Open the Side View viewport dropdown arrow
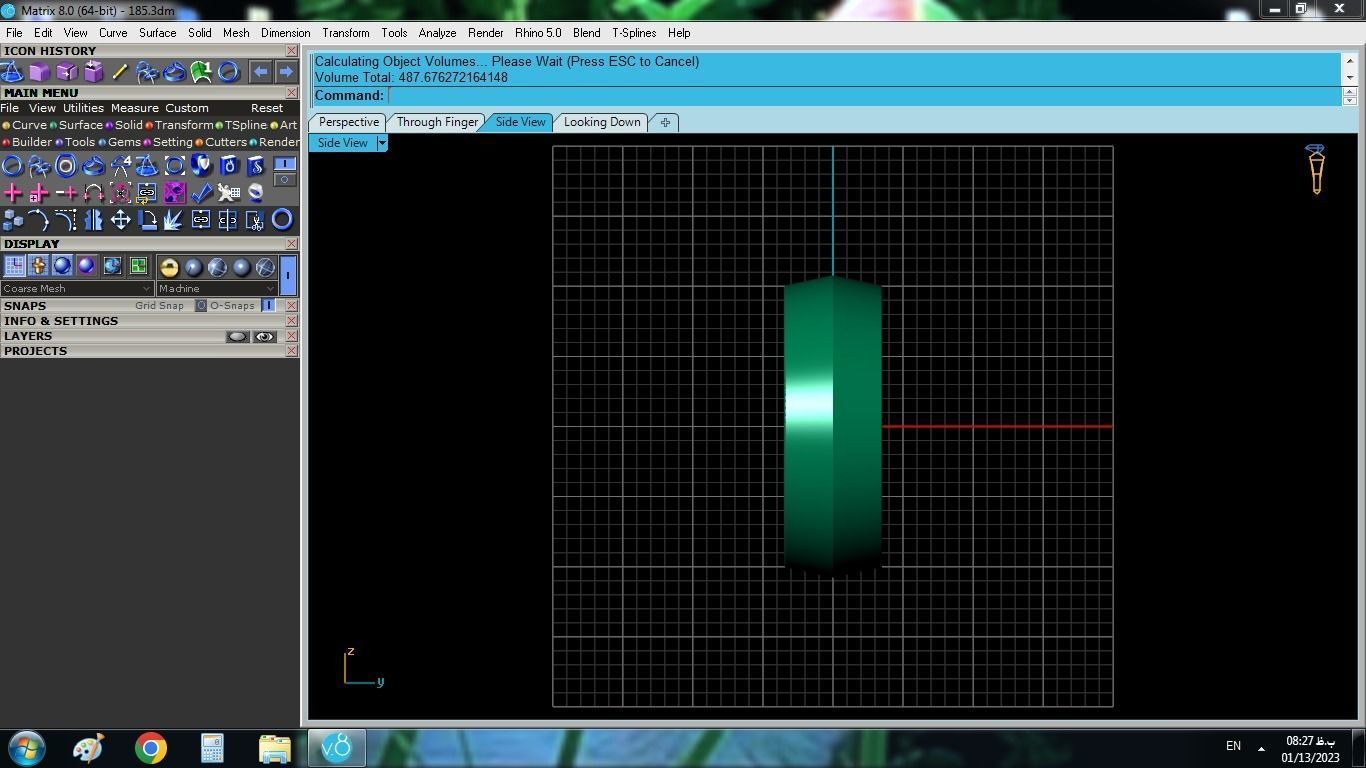Viewport: 1366px width, 768px height. (381, 143)
